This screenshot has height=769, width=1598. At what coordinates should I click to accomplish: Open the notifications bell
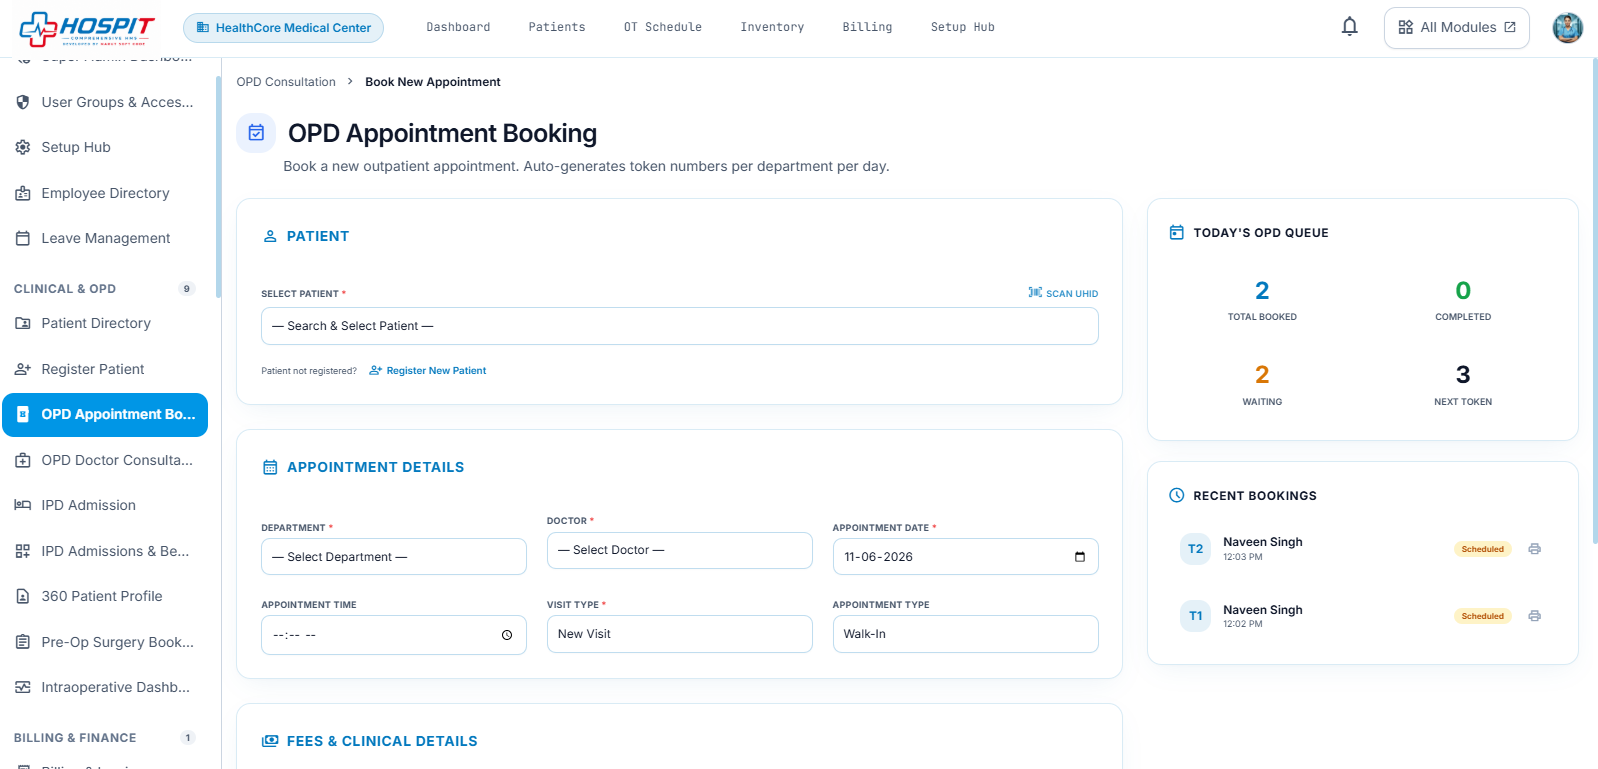pos(1349,27)
